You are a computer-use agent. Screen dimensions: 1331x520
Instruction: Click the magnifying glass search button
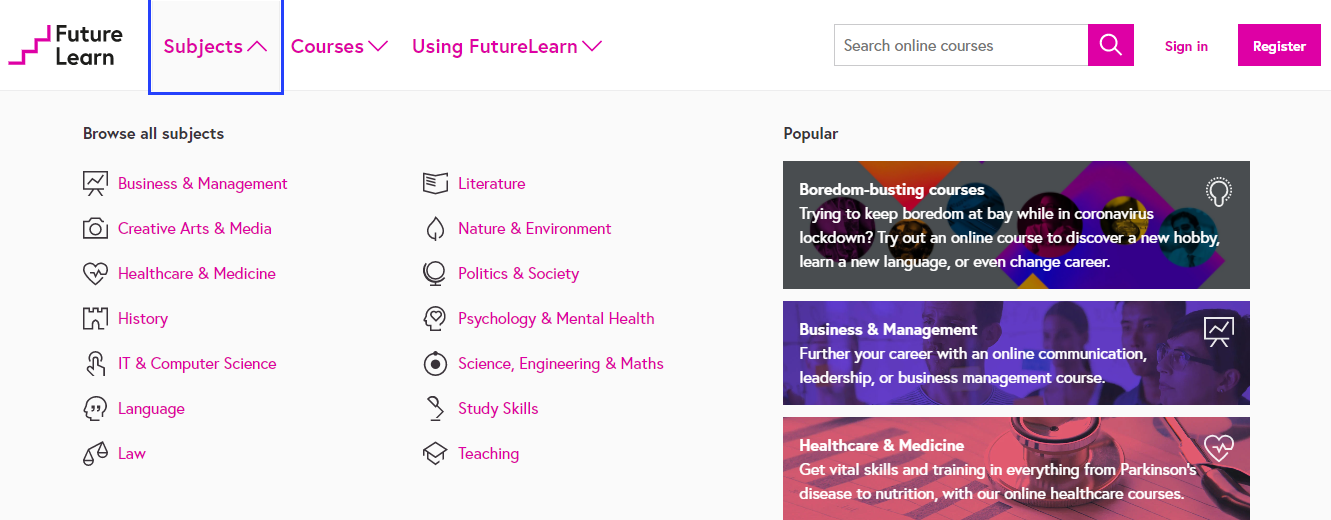pos(1110,45)
